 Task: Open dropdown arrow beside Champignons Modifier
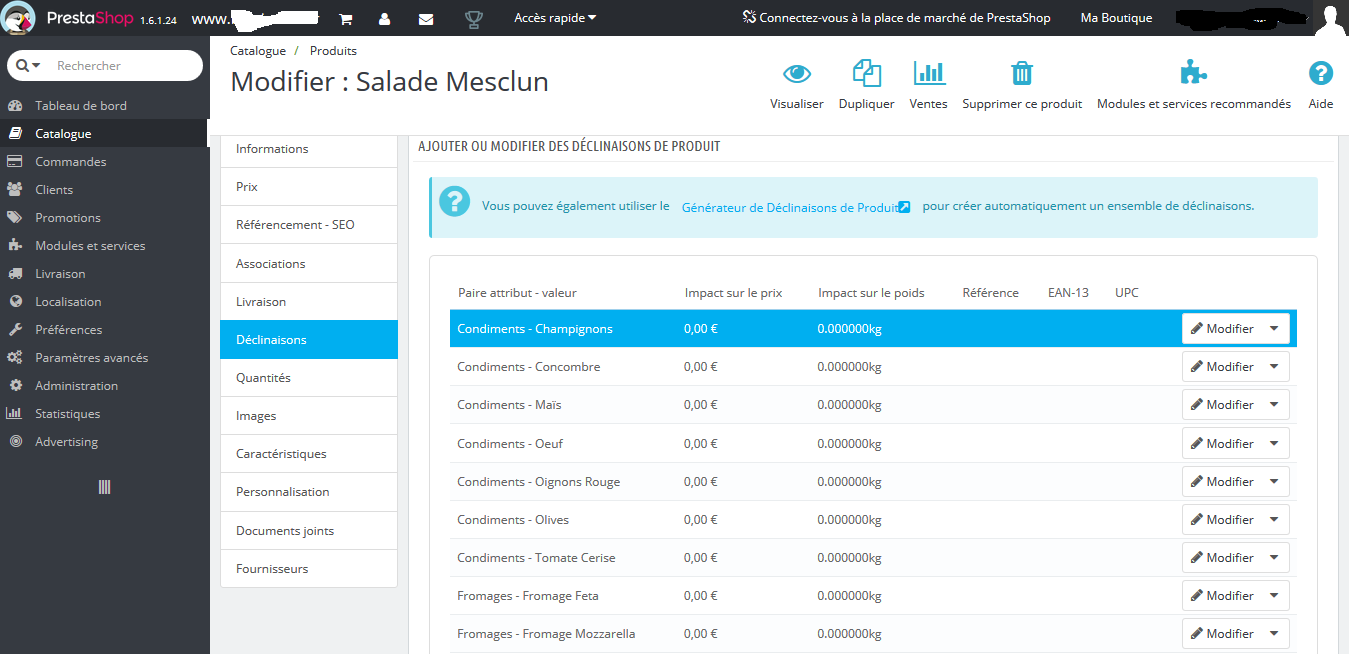point(1274,328)
